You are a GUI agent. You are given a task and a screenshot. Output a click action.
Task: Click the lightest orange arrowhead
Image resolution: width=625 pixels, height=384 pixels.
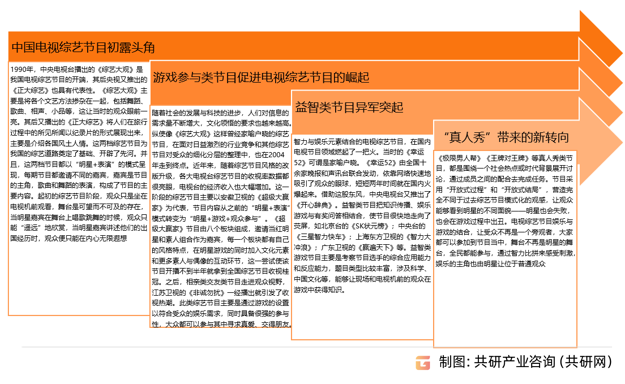click(x=600, y=142)
